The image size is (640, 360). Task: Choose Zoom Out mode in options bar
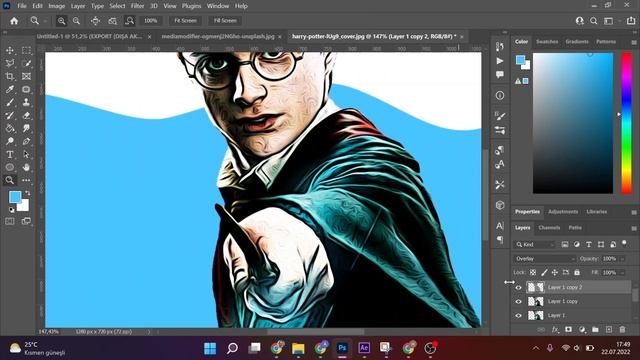[x=76, y=21]
